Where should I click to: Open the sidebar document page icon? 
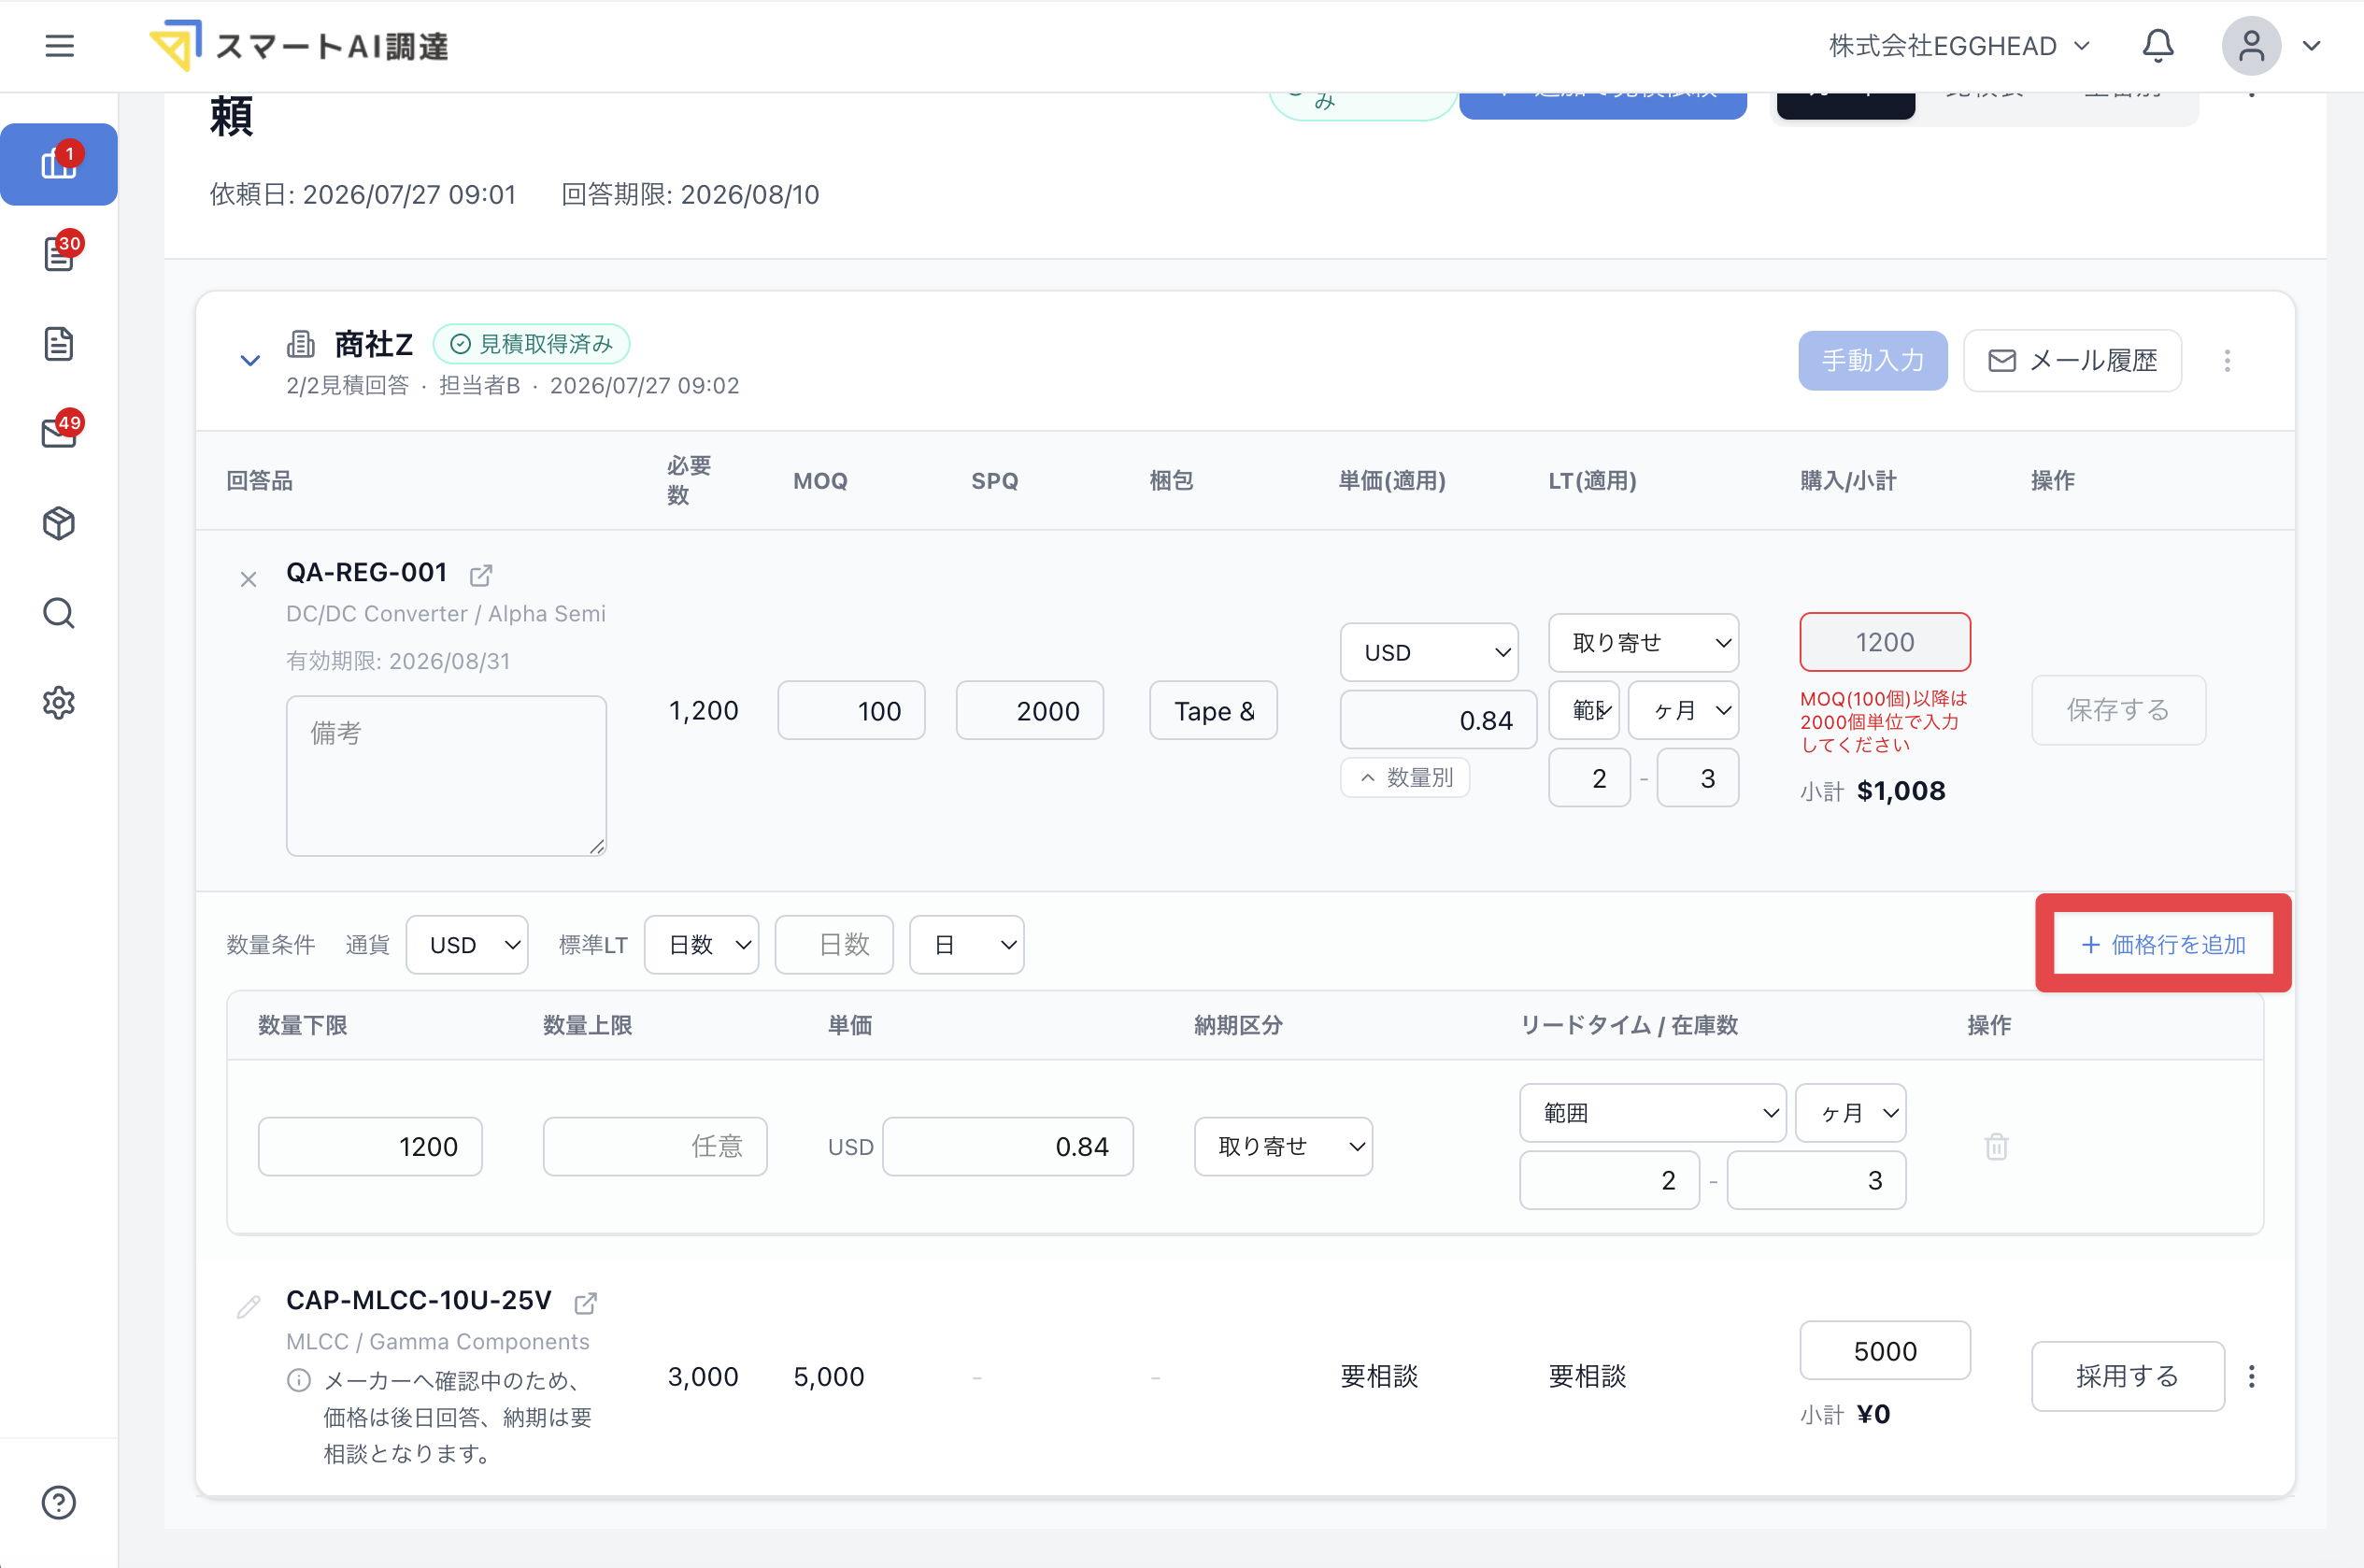click(x=59, y=344)
